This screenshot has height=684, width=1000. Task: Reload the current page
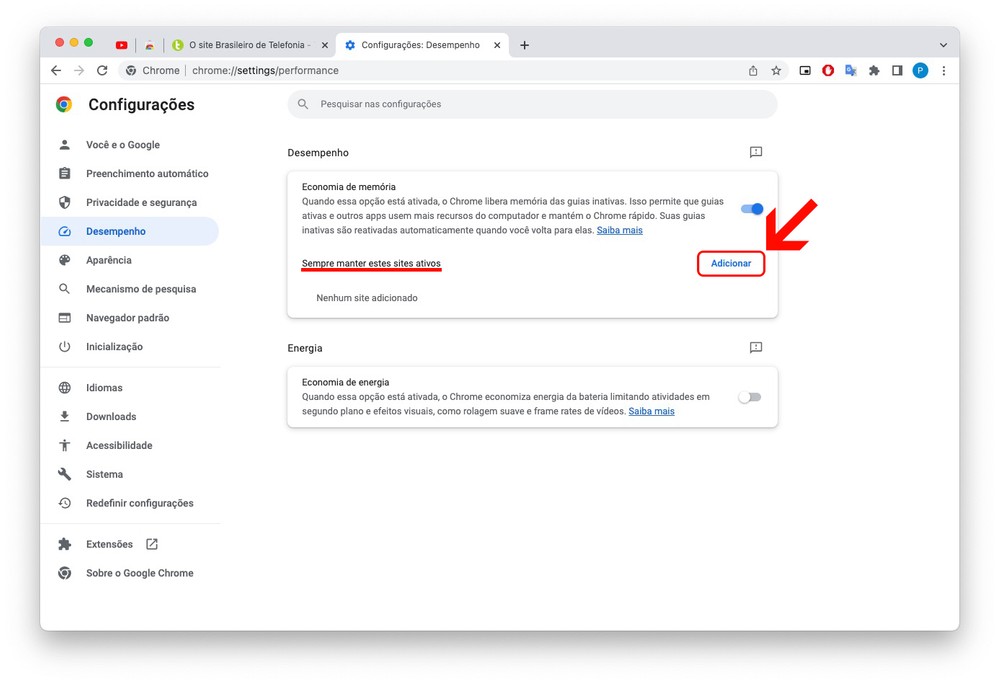(102, 71)
